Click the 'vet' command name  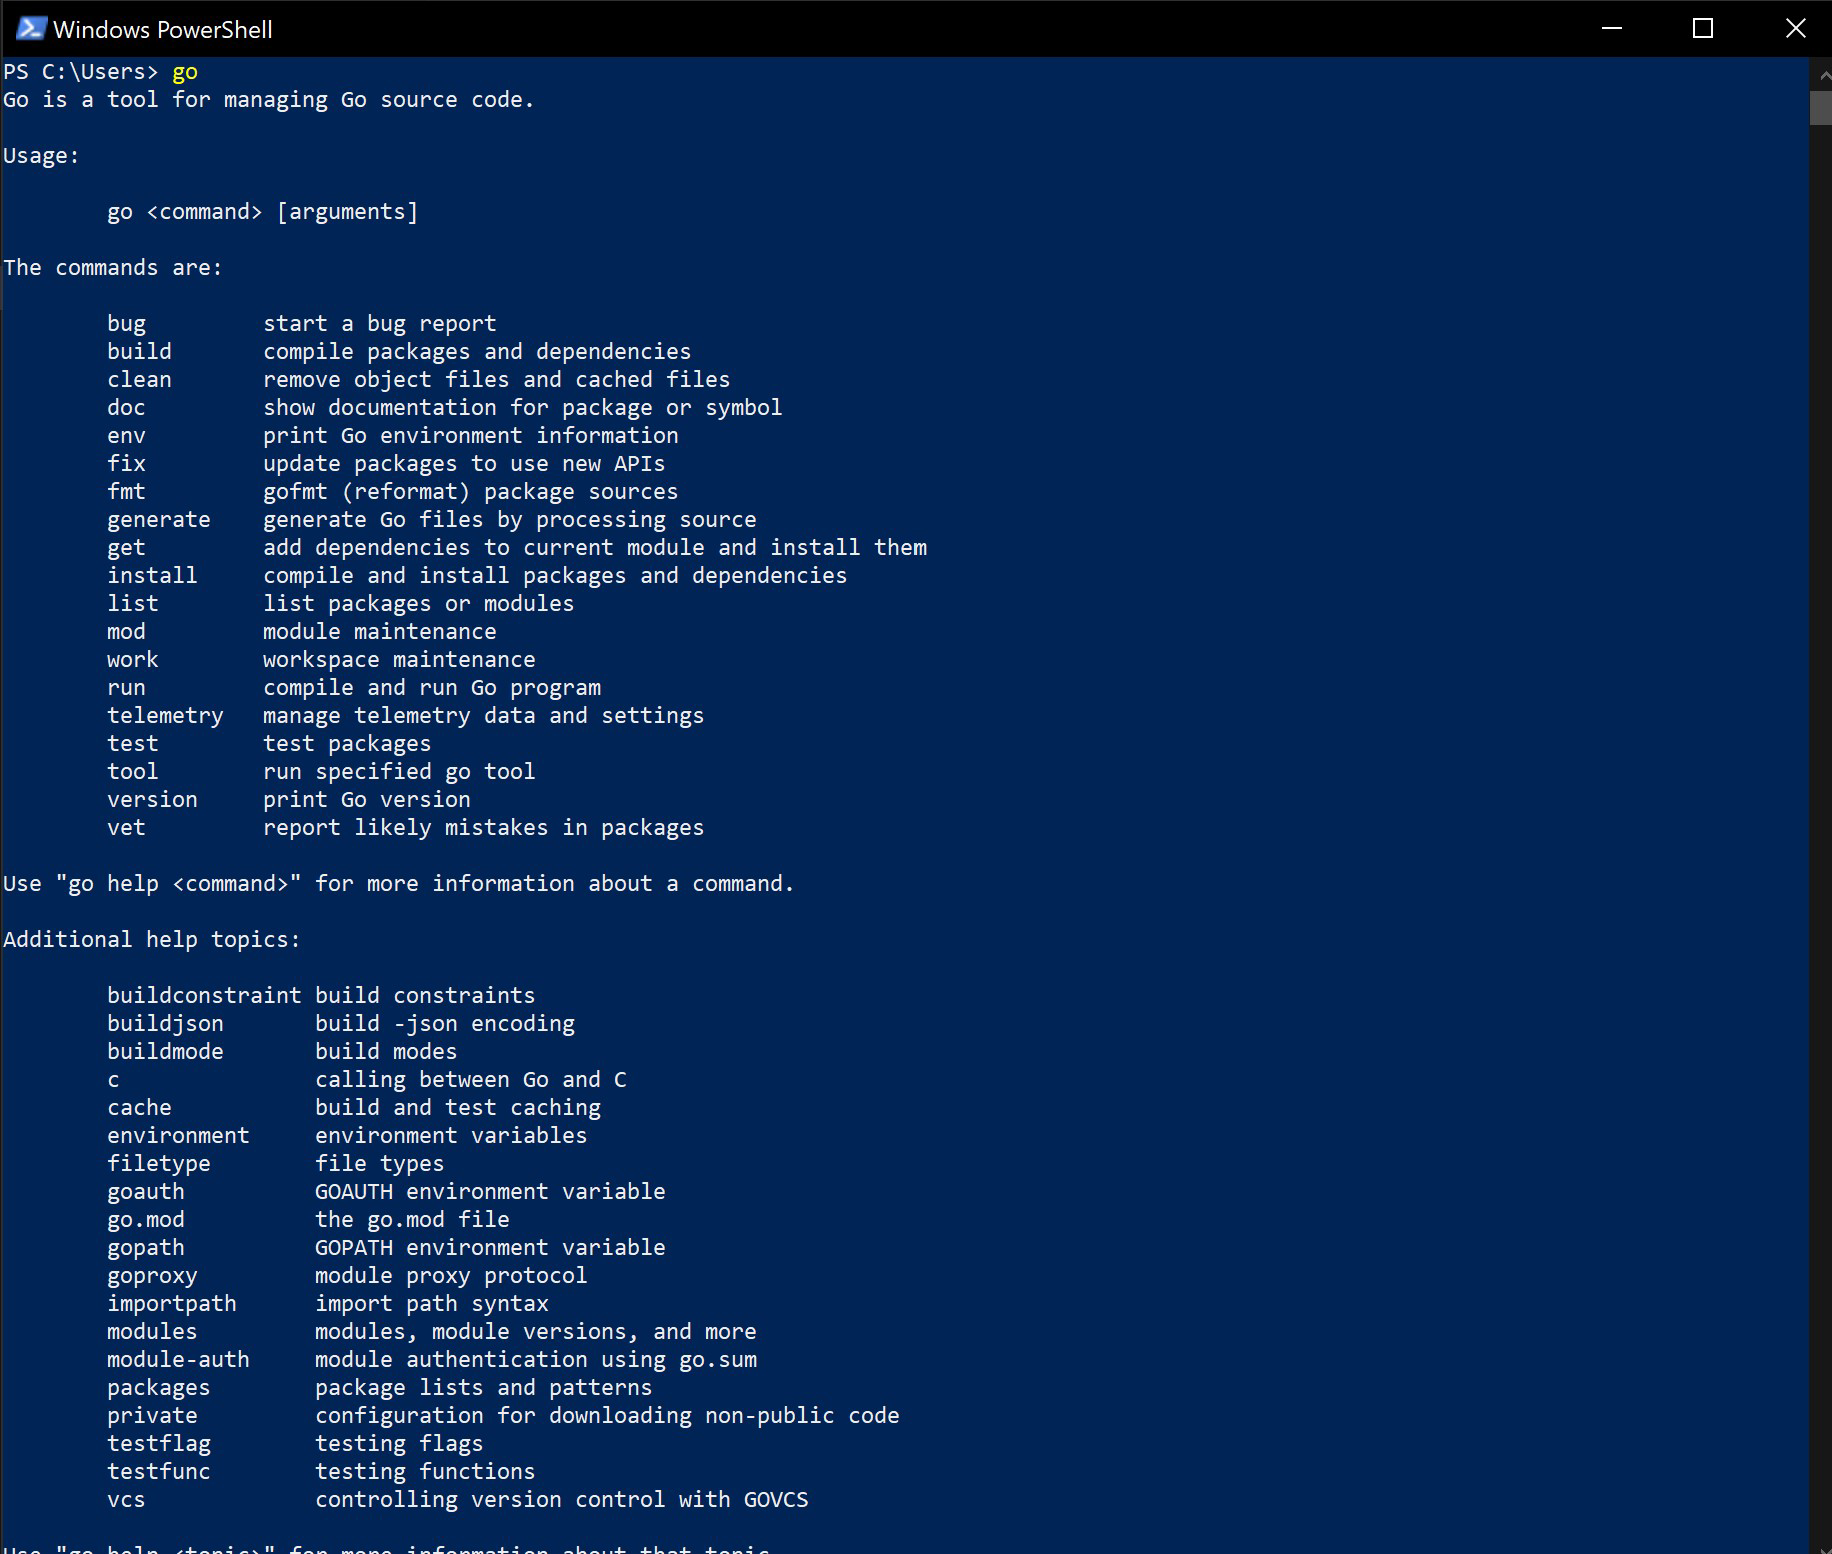point(126,828)
